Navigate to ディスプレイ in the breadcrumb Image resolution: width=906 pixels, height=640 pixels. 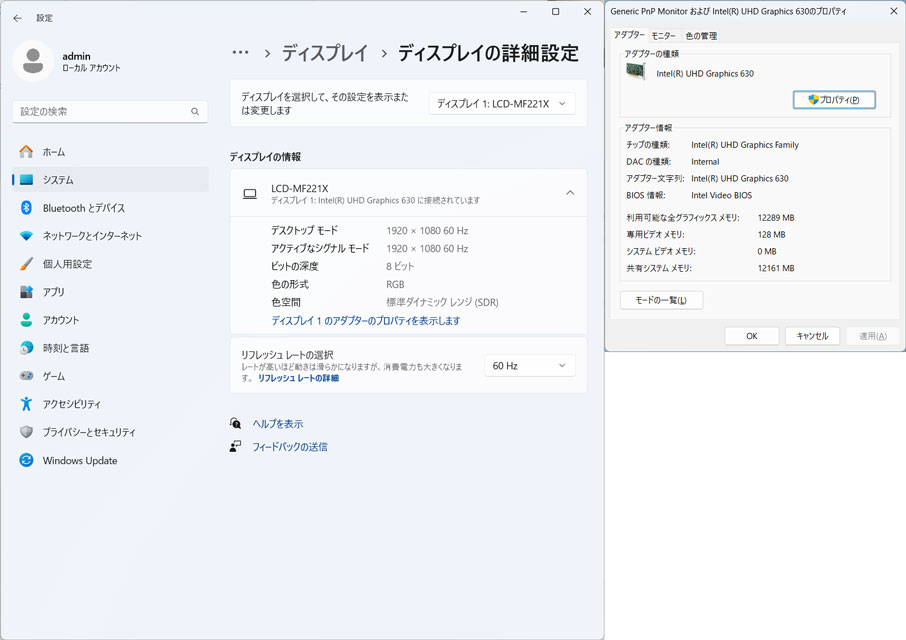click(325, 53)
